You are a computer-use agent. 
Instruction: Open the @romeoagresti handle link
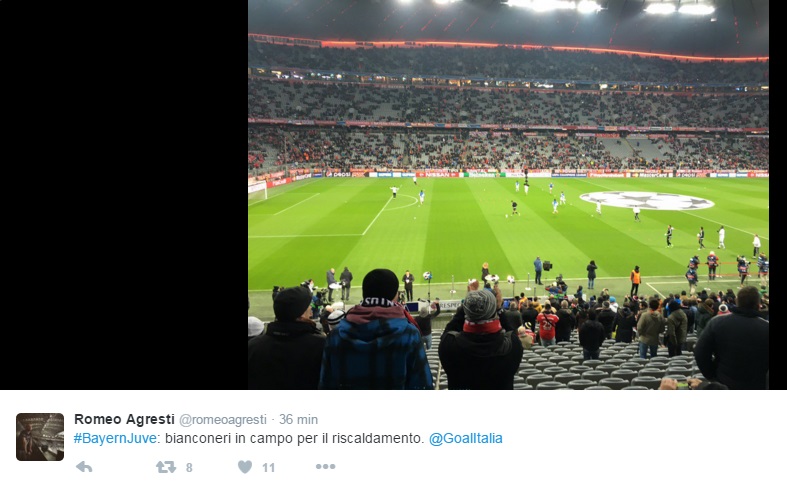tap(222, 420)
